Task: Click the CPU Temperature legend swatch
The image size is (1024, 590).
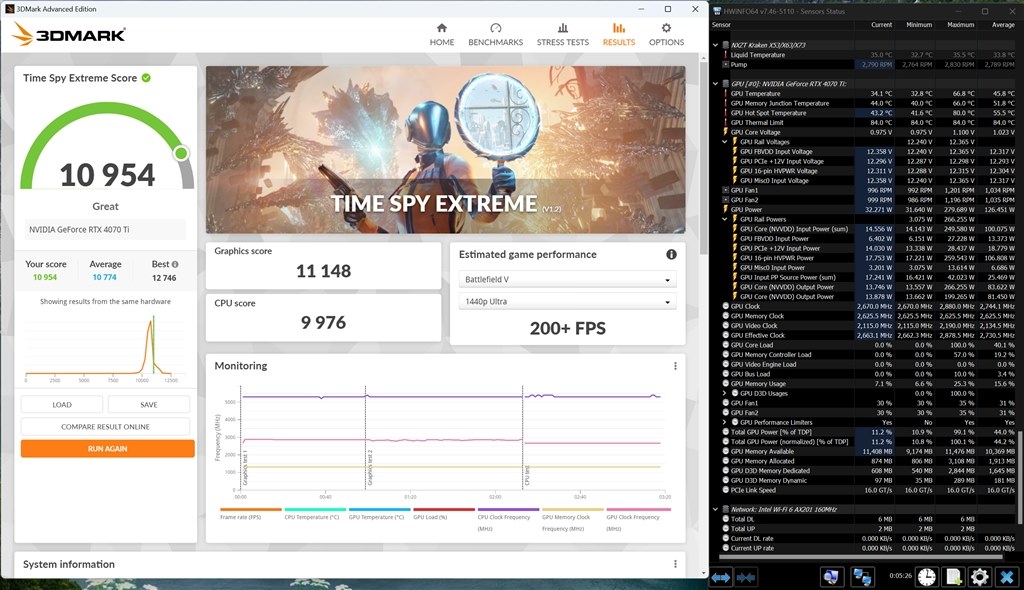Action: tap(315, 510)
